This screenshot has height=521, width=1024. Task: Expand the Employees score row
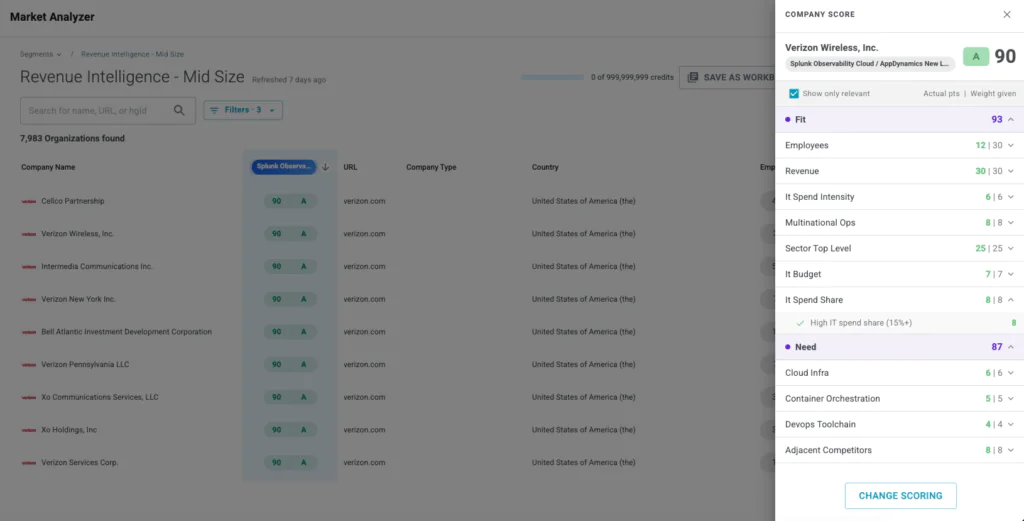pyautogui.click(x=1011, y=145)
